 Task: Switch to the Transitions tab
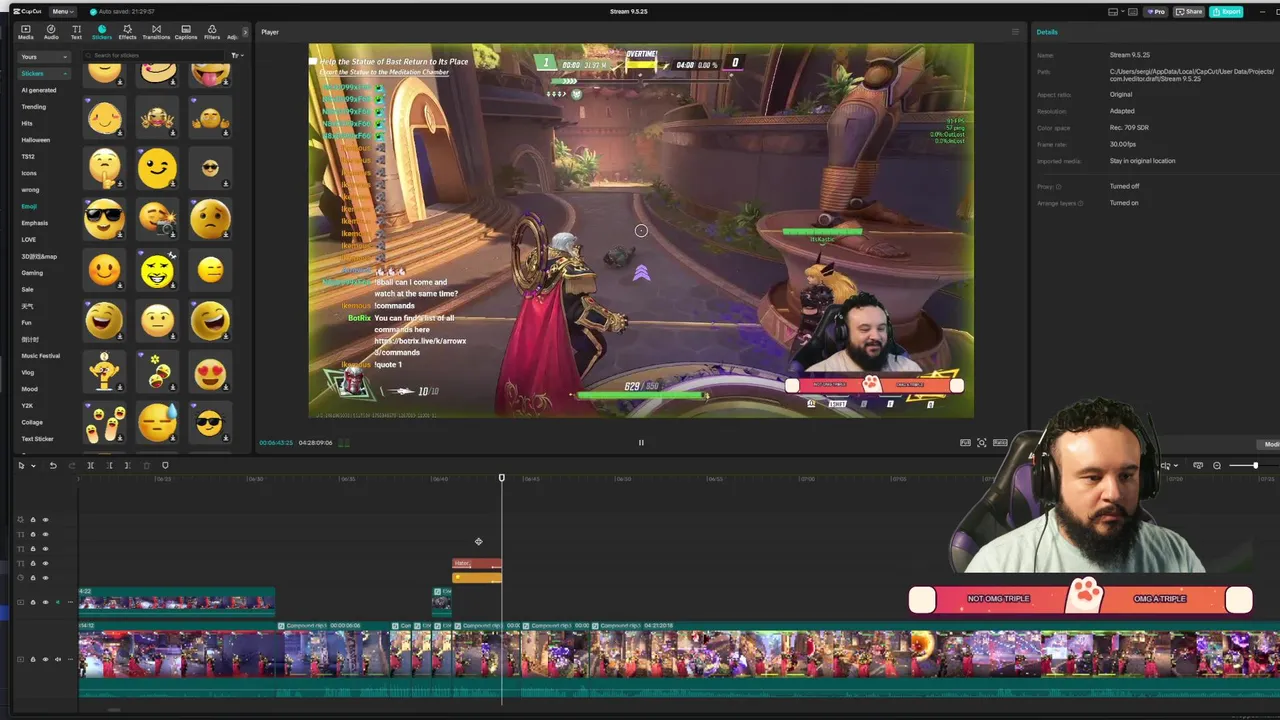156,31
